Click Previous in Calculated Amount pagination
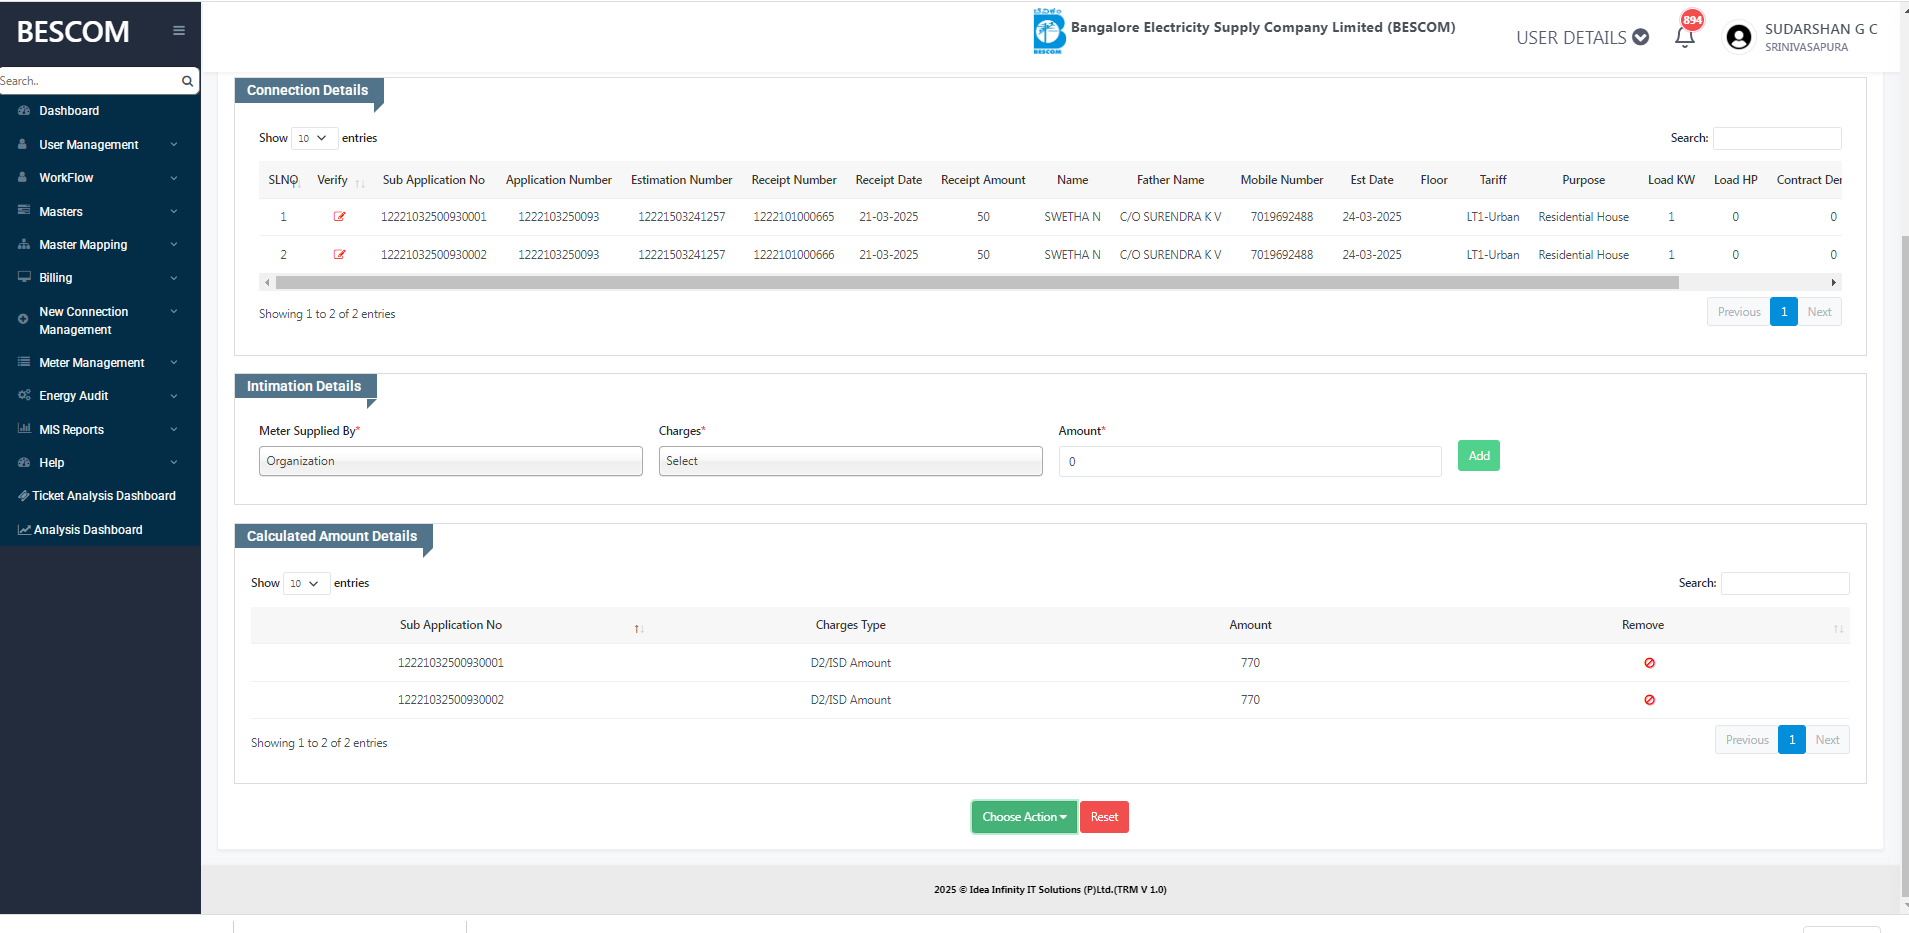This screenshot has width=1909, height=933. pos(1747,740)
